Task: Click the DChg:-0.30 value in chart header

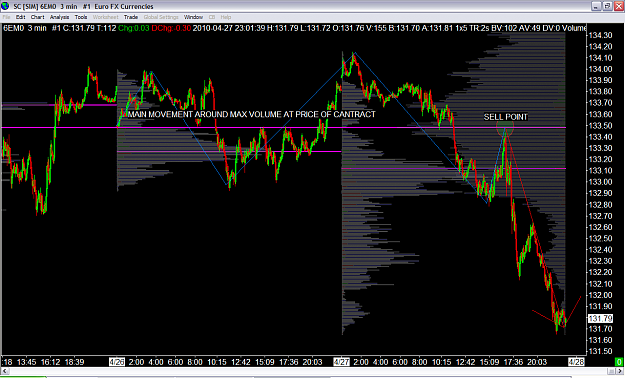Action: [x=171, y=28]
